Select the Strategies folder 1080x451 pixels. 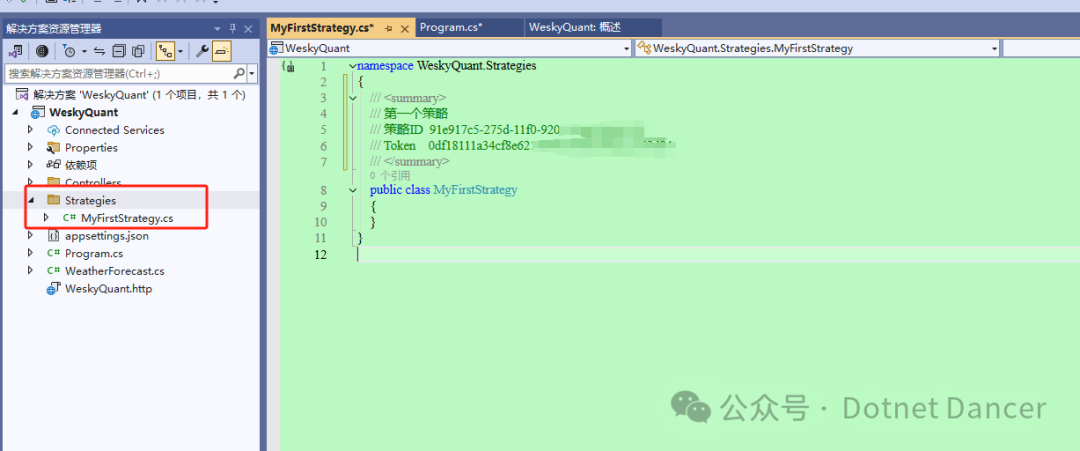pos(90,200)
